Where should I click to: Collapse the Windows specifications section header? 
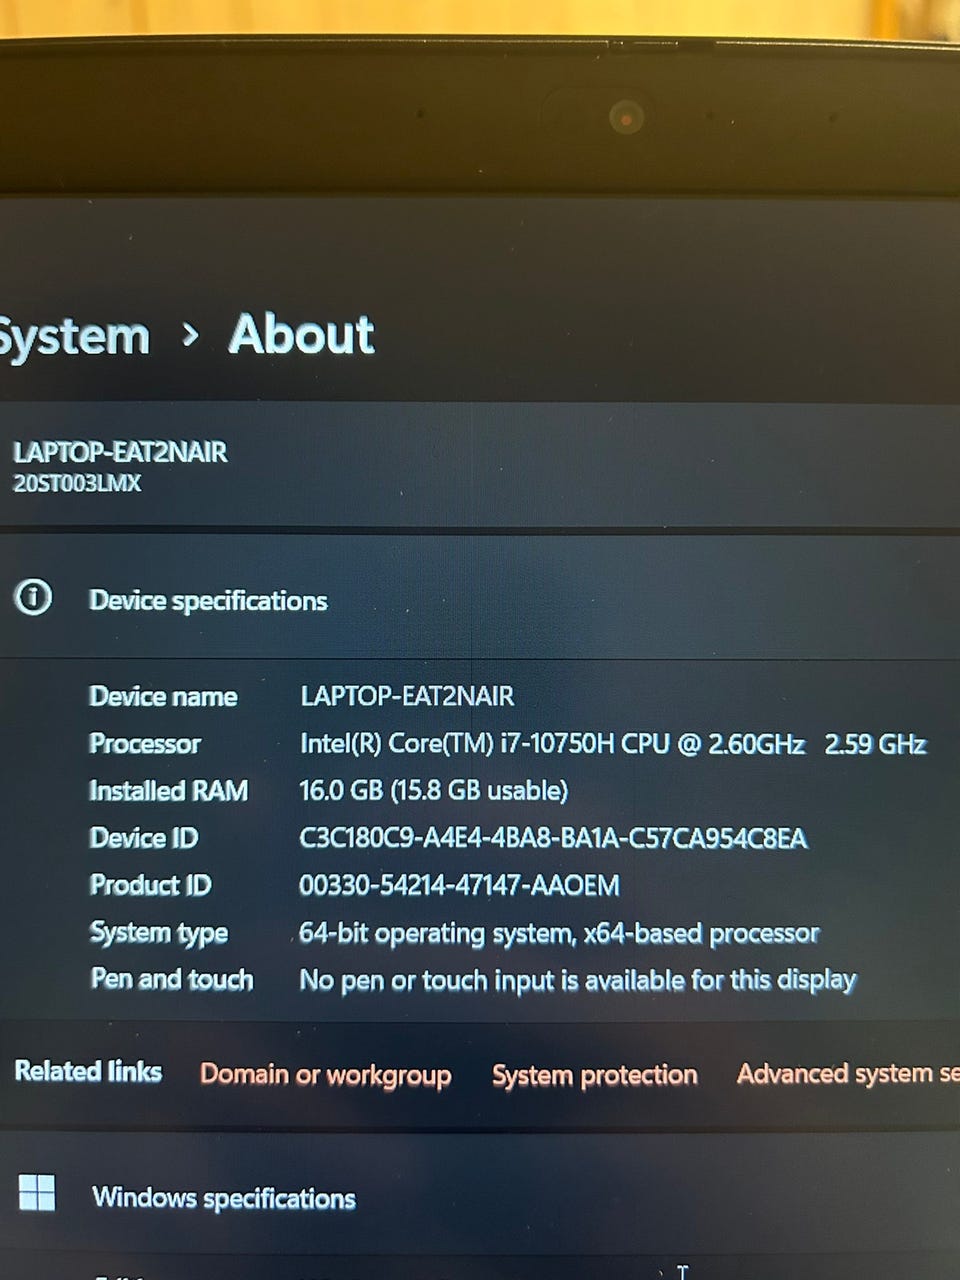click(x=480, y=1195)
